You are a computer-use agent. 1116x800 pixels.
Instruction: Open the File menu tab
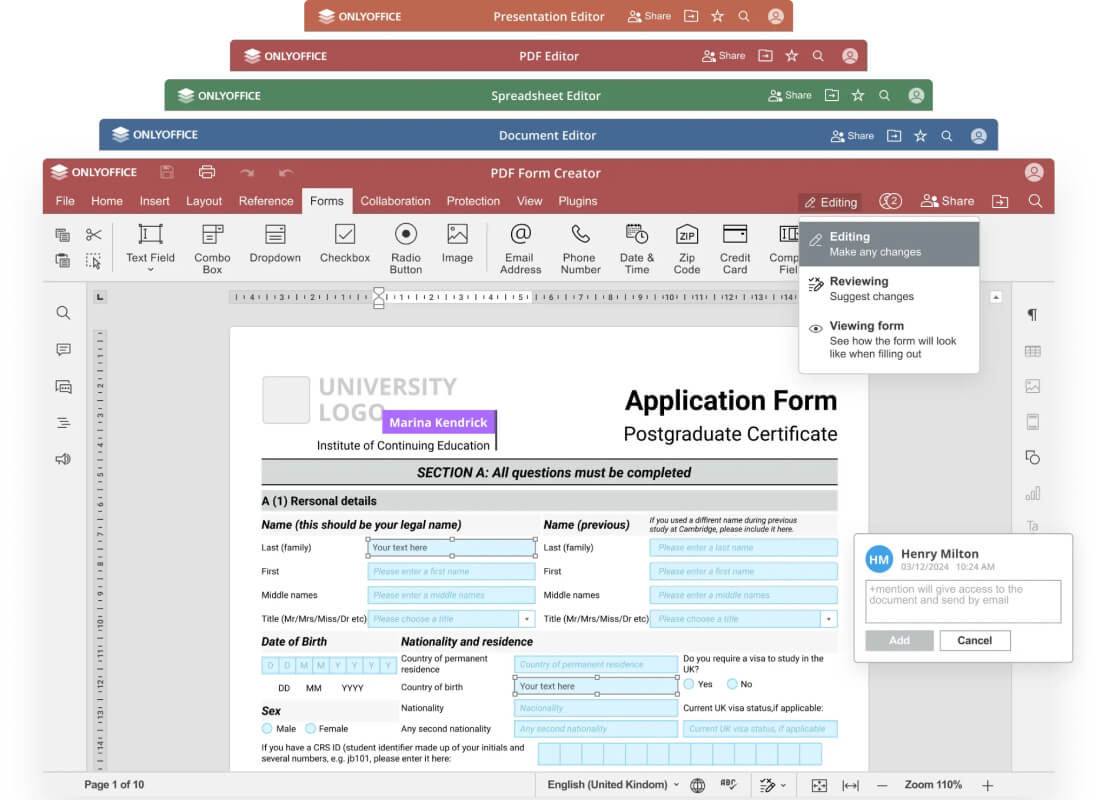(x=65, y=201)
